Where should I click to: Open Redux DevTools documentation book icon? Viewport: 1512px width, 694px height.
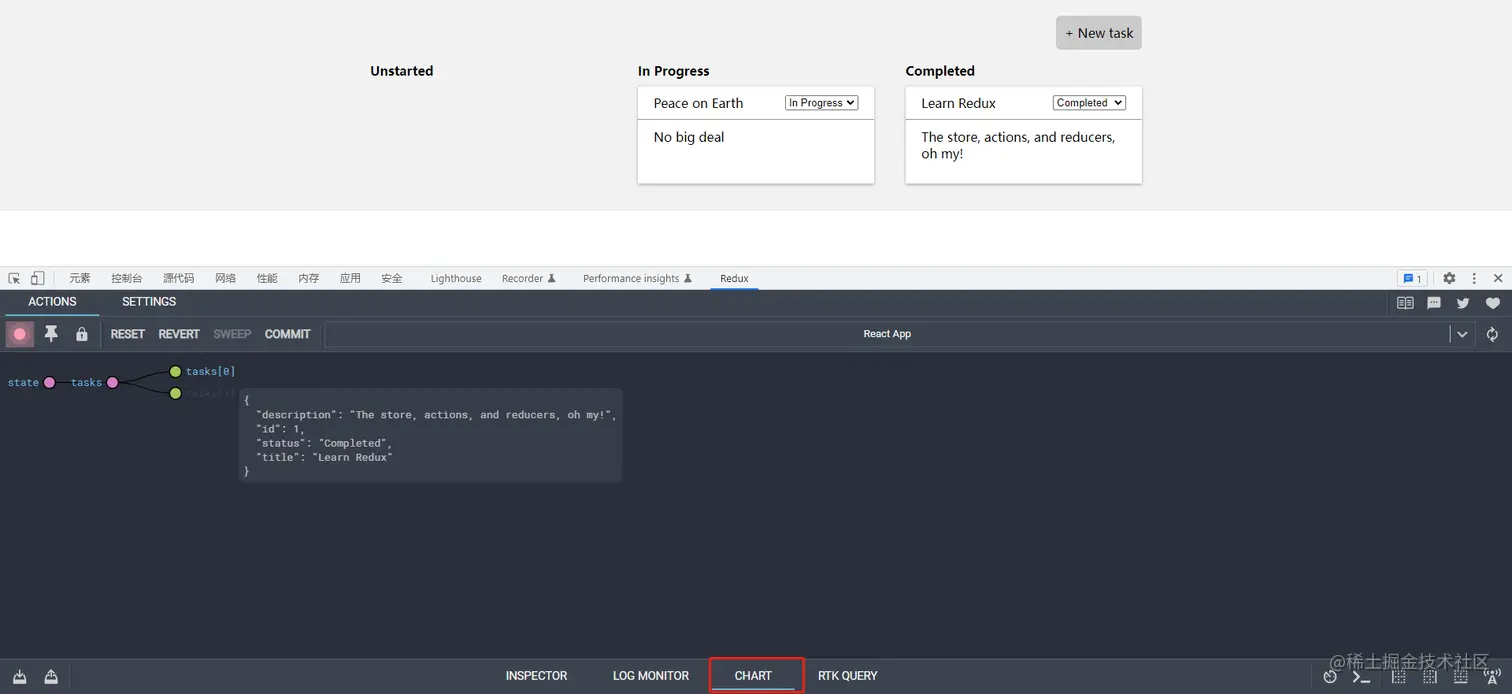(x=1405, y=303)
